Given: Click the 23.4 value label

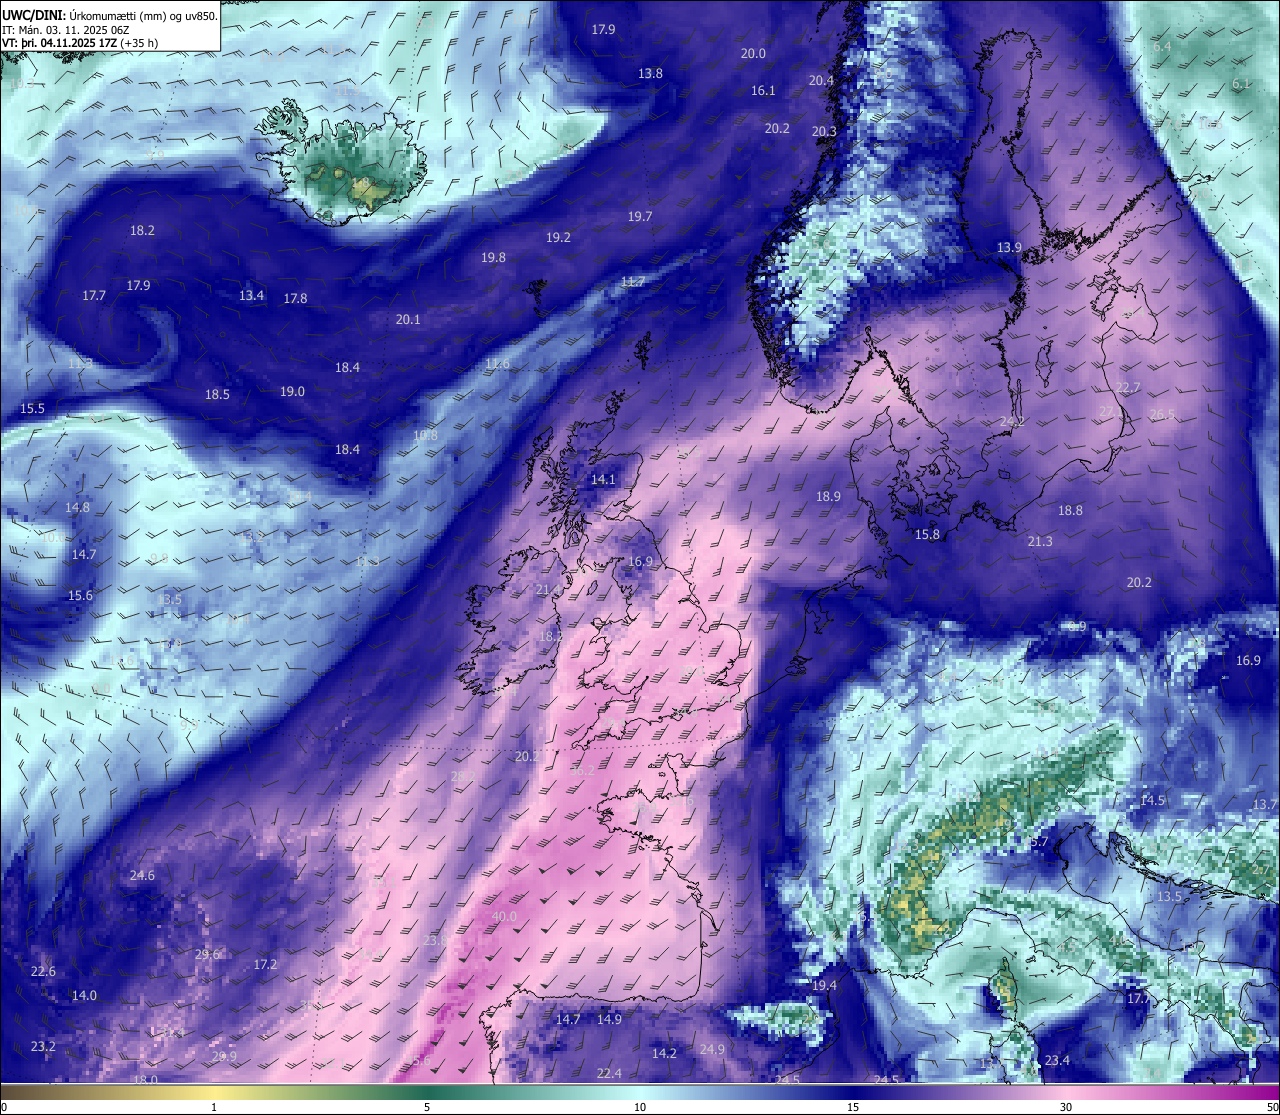Looking at the screenshot, I should tap(1057, 1061).
